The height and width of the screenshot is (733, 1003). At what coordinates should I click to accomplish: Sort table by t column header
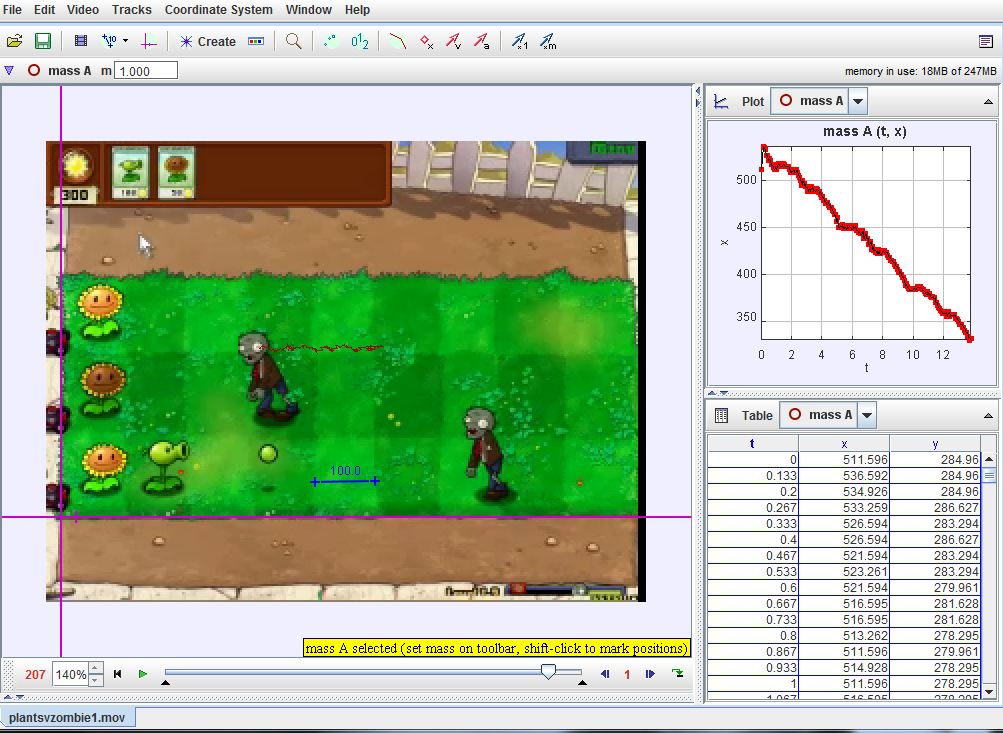(752, 443)
